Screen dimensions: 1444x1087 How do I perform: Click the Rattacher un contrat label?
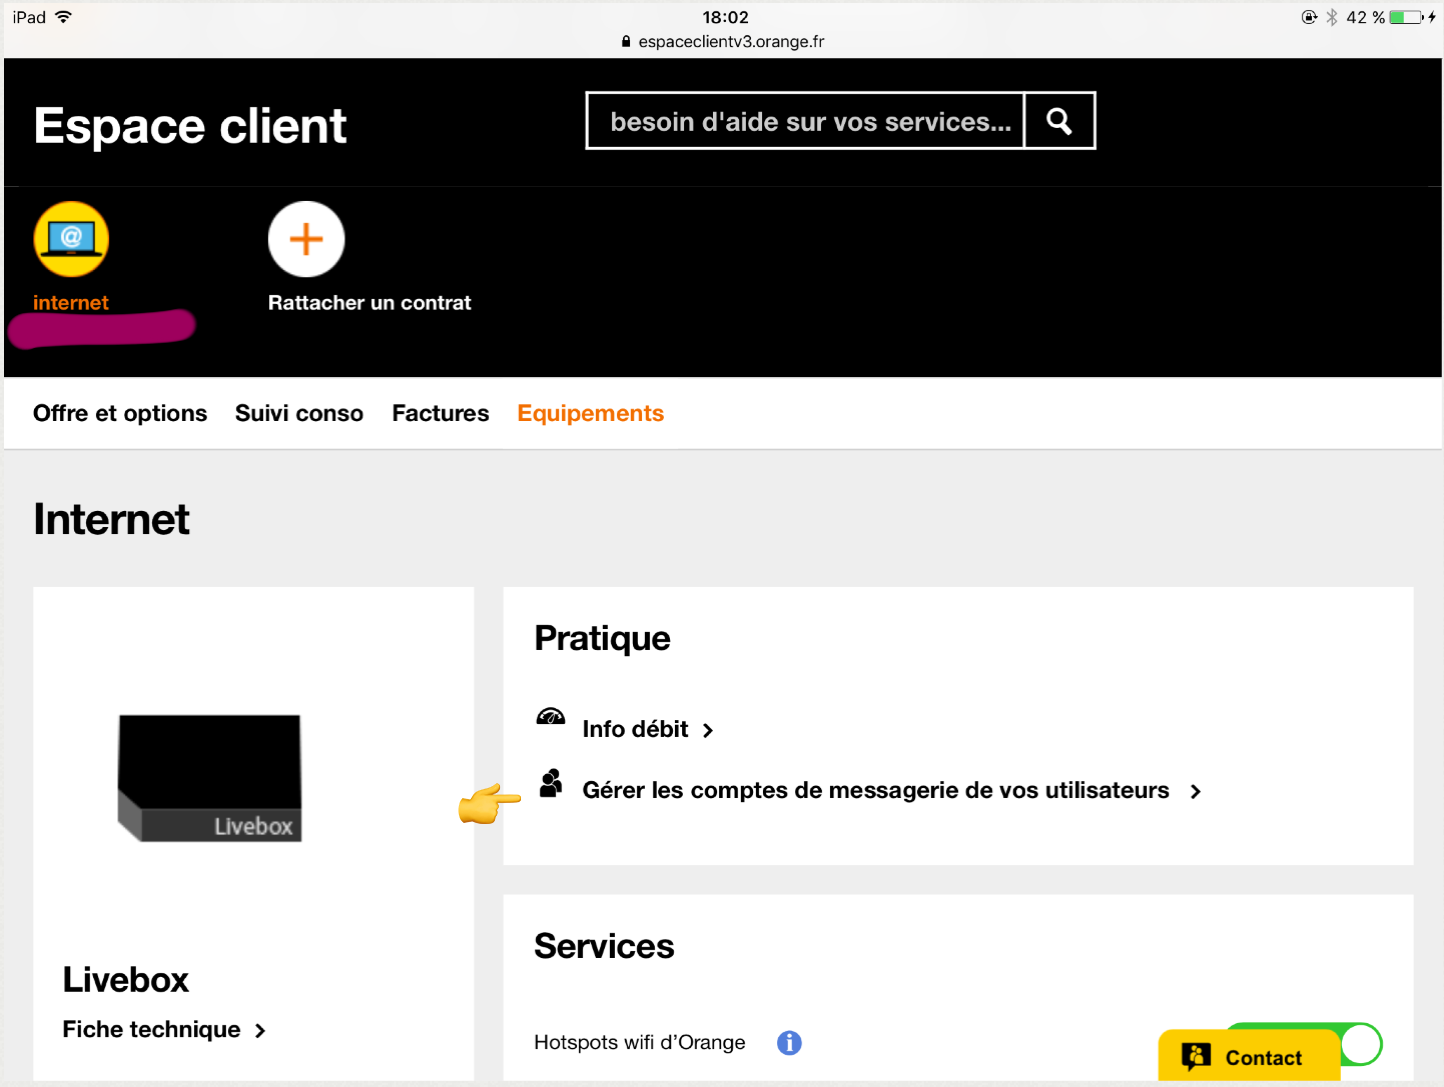click(369, 303)
